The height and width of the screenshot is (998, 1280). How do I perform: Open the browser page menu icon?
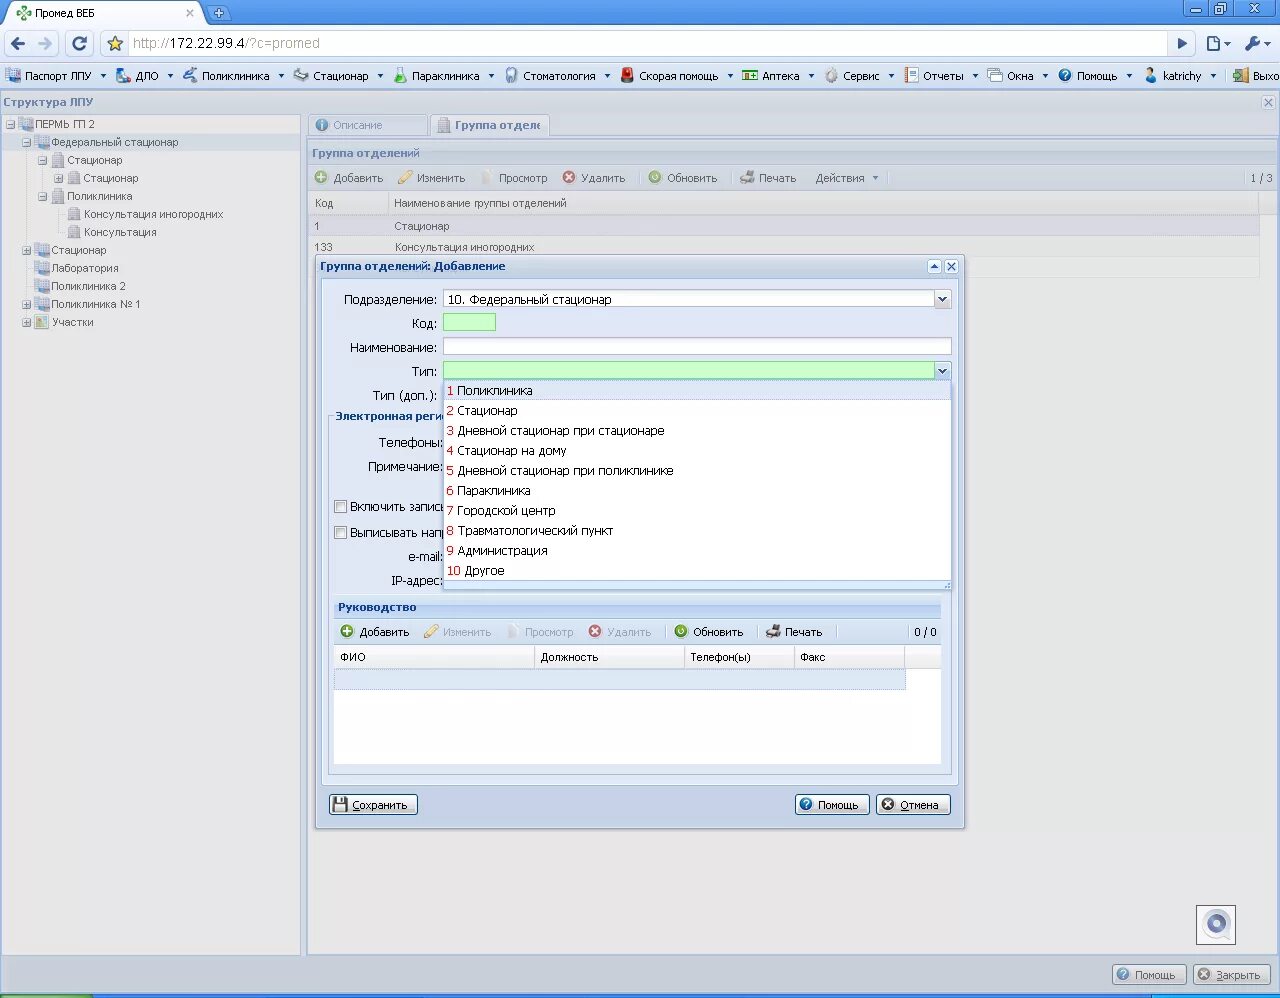[1217, 44]
